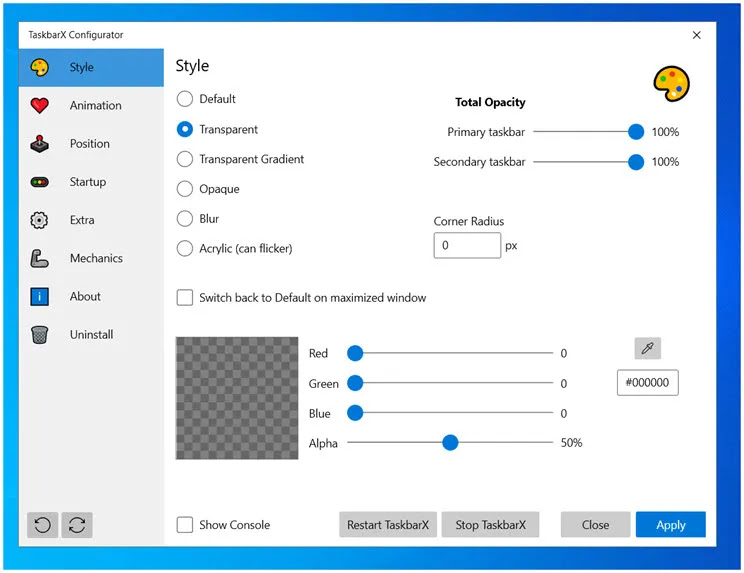Image resolution: width=744 pixels, height=573 pixels.
Task: Click the Green color slider handle
Action: click(x=355, y=383)
